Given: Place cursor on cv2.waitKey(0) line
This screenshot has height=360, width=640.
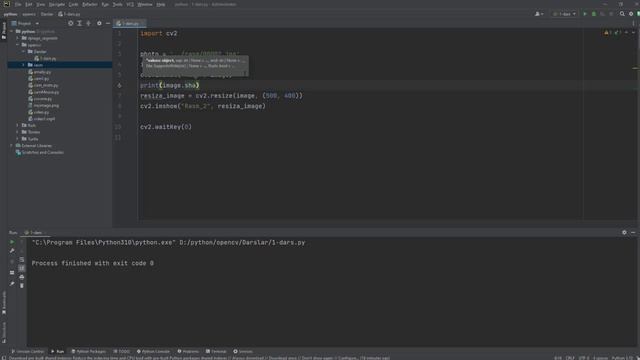Looking at the screenshot, I should coord(166,127).
